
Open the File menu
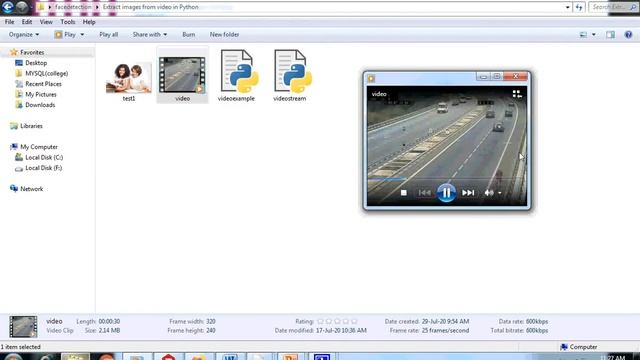pos(9,22)
